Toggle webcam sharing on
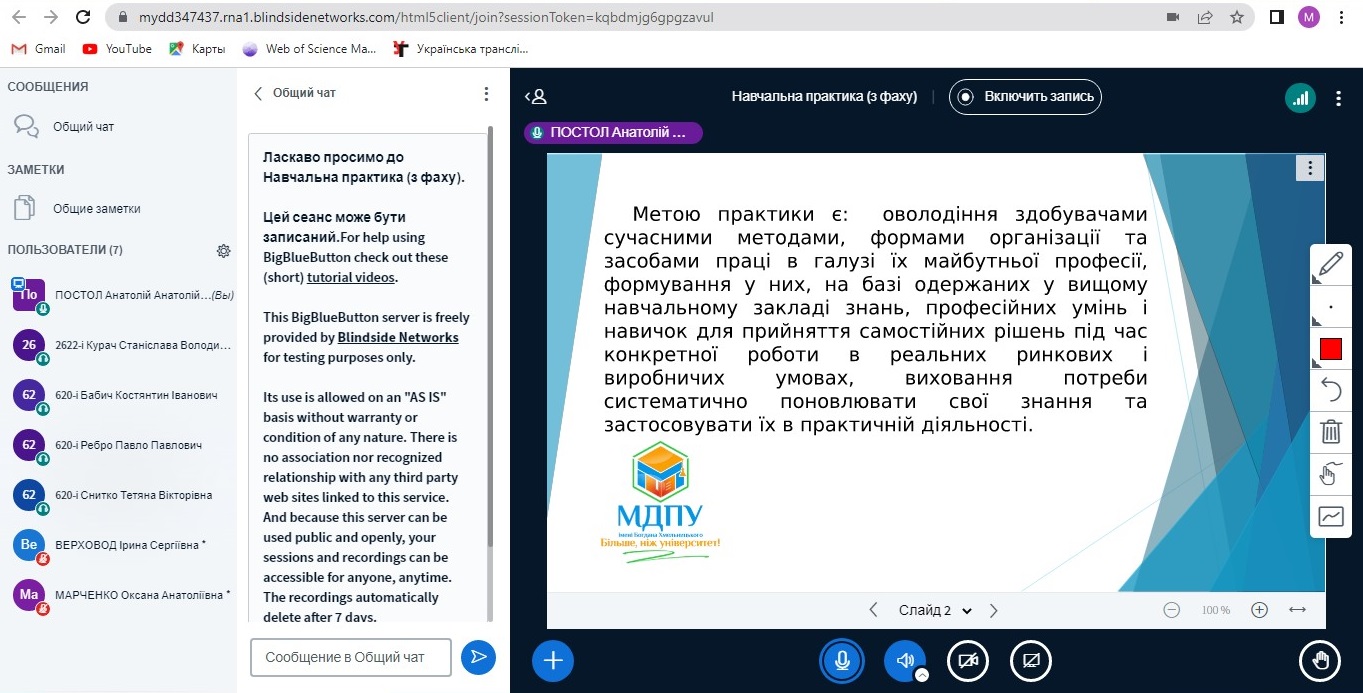 pyautogui.click(x=967, y=660)
